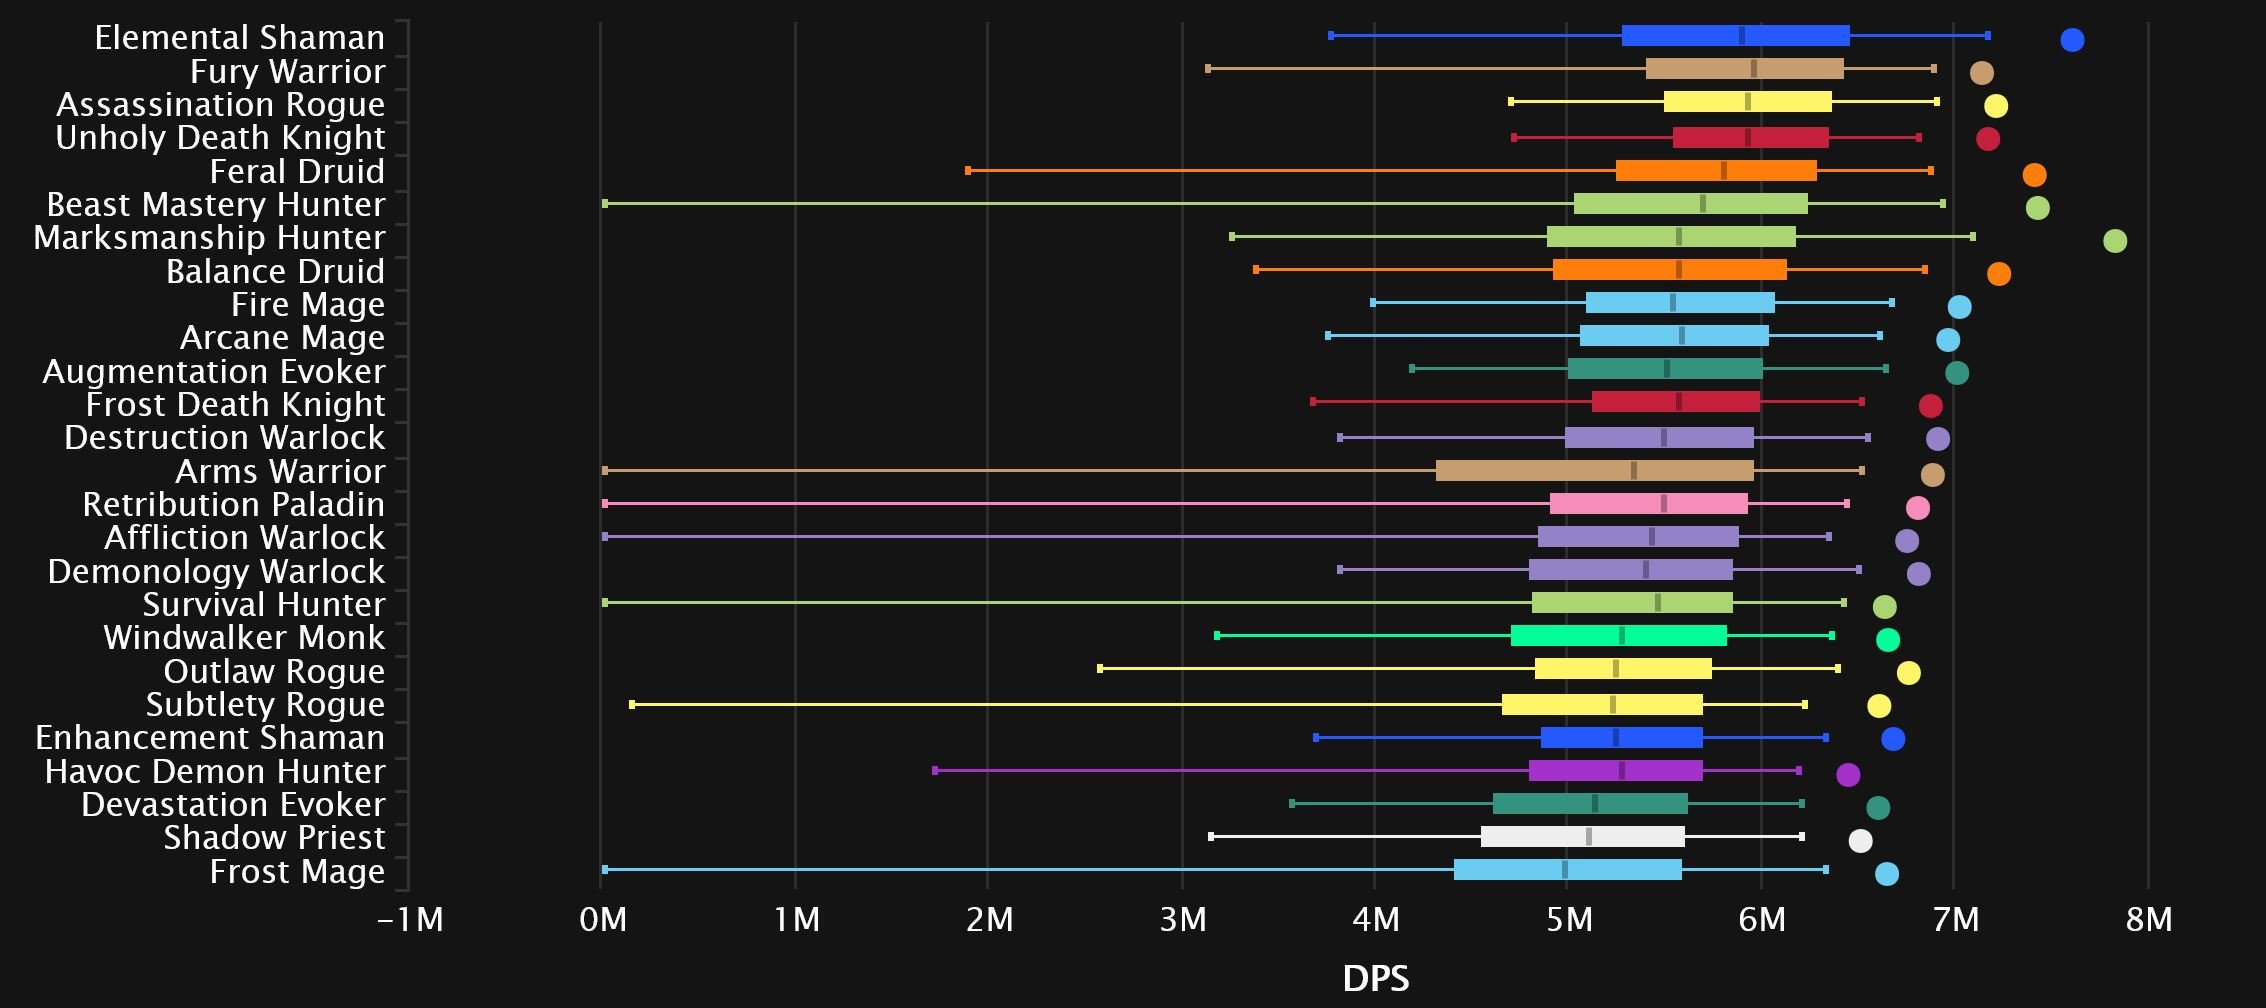Click the Beast Mastery Hunter label

click(216, 205)
